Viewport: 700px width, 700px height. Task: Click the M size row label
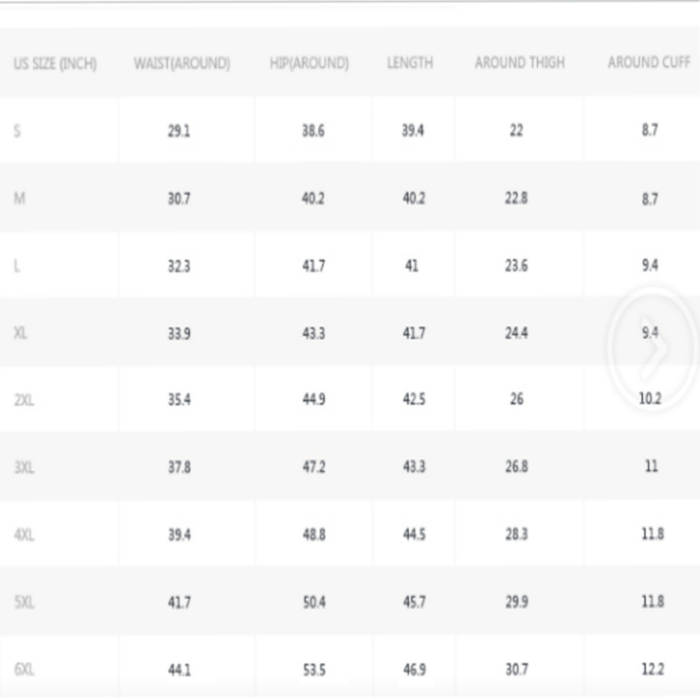point(19,198)
